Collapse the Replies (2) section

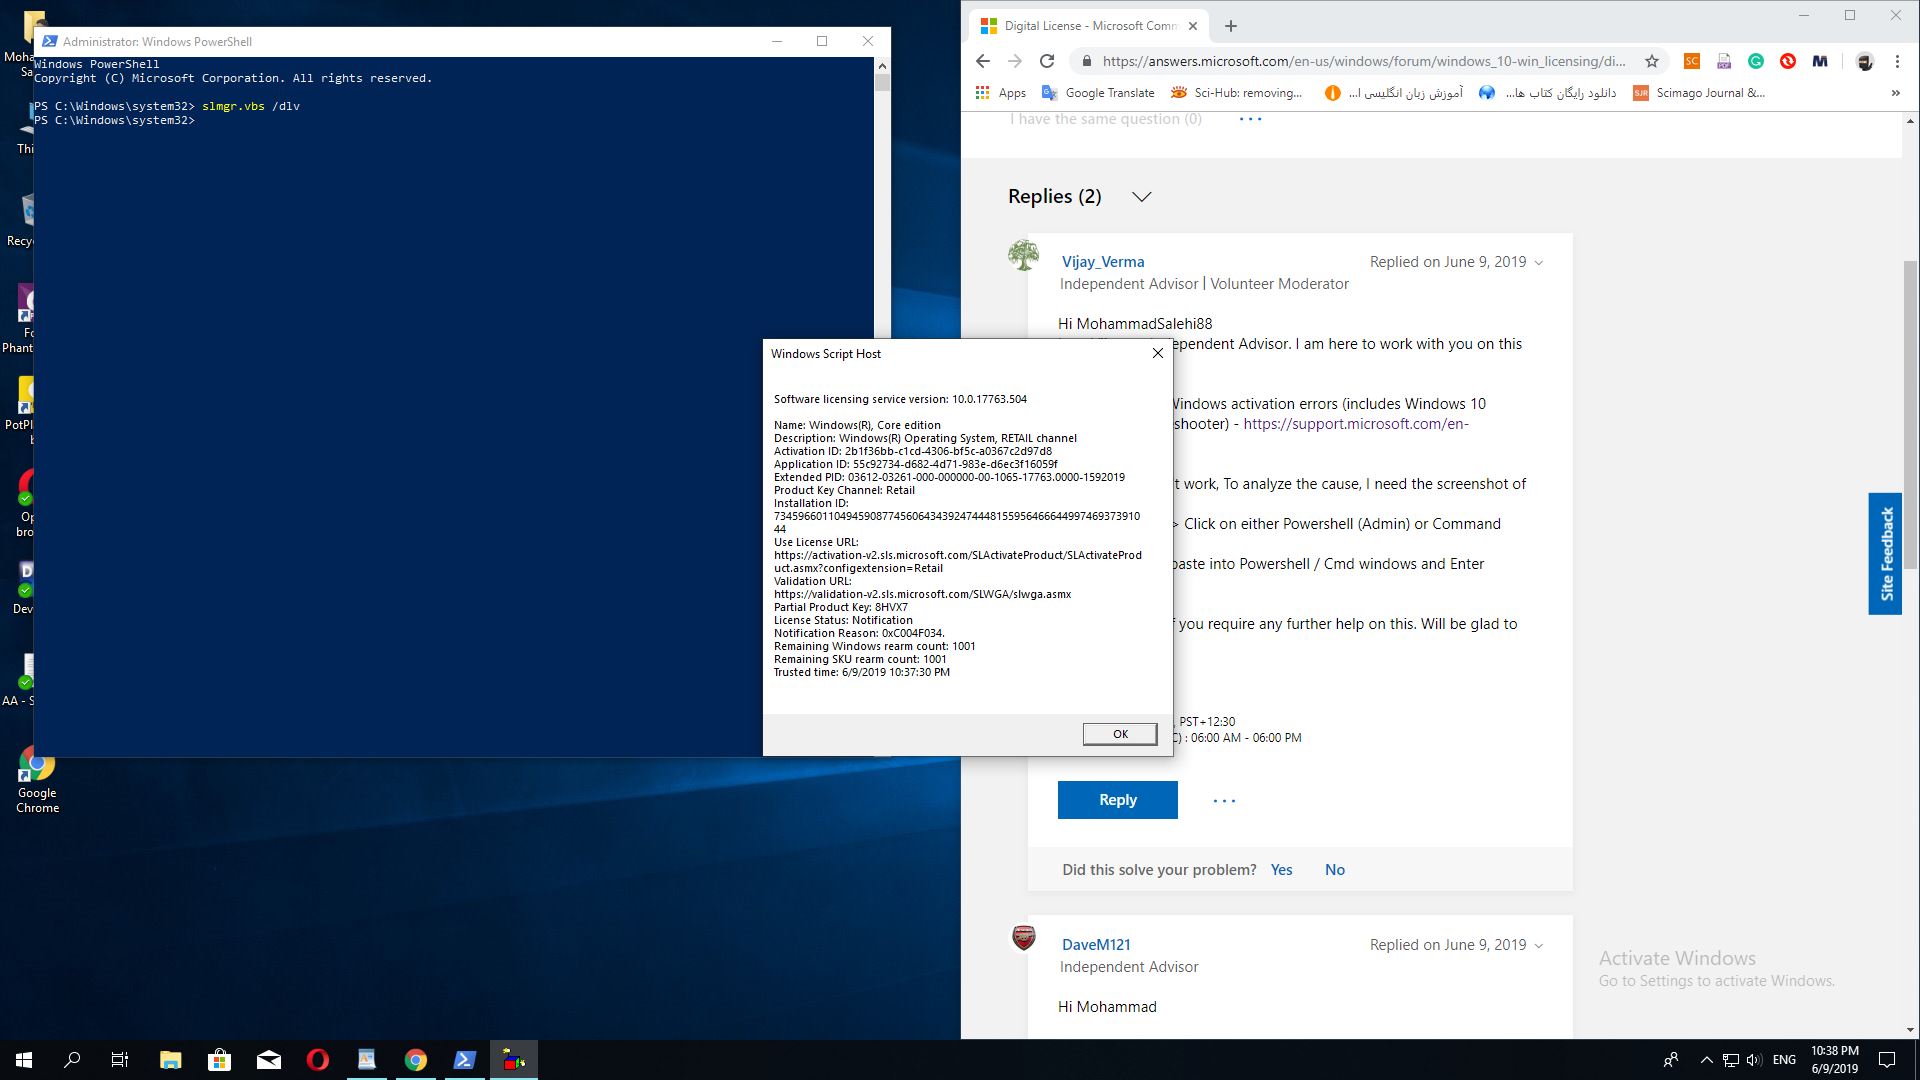point(1142,196)
